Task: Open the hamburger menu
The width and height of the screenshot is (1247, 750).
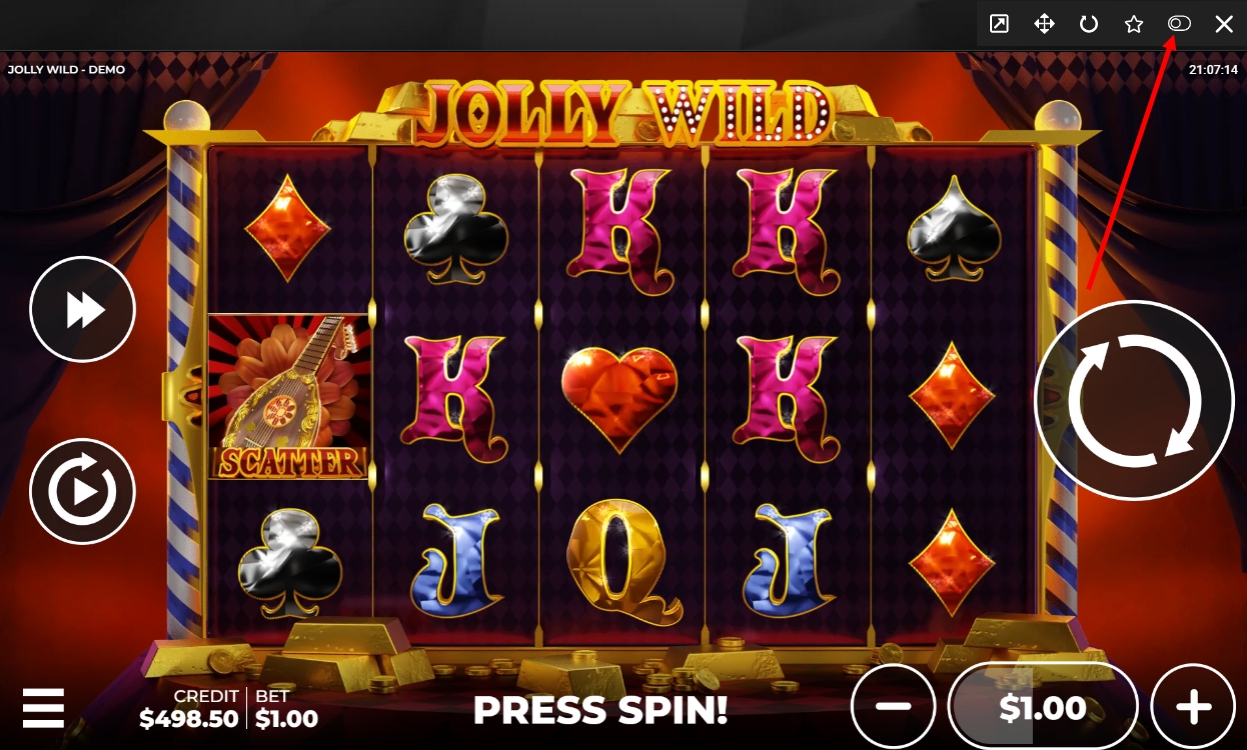Action: click(43, 707)
